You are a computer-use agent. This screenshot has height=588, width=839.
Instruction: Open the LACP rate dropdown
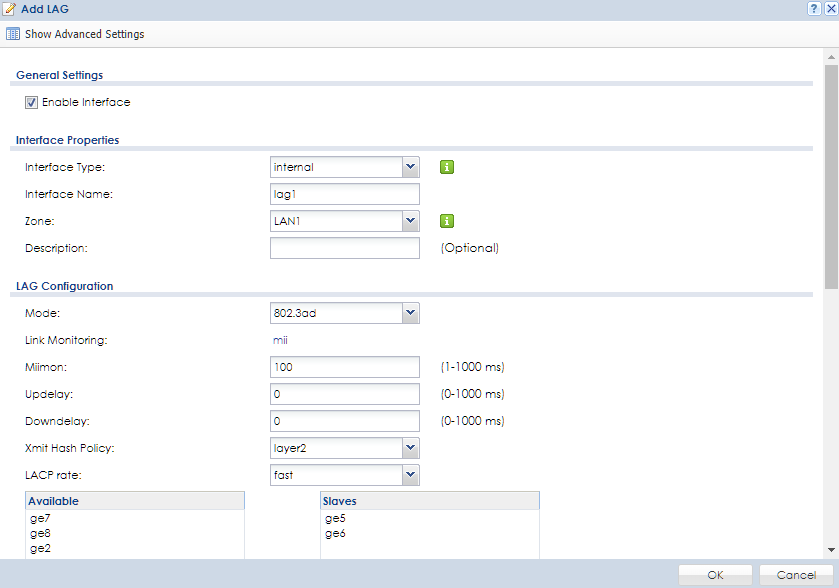point(410,475)
